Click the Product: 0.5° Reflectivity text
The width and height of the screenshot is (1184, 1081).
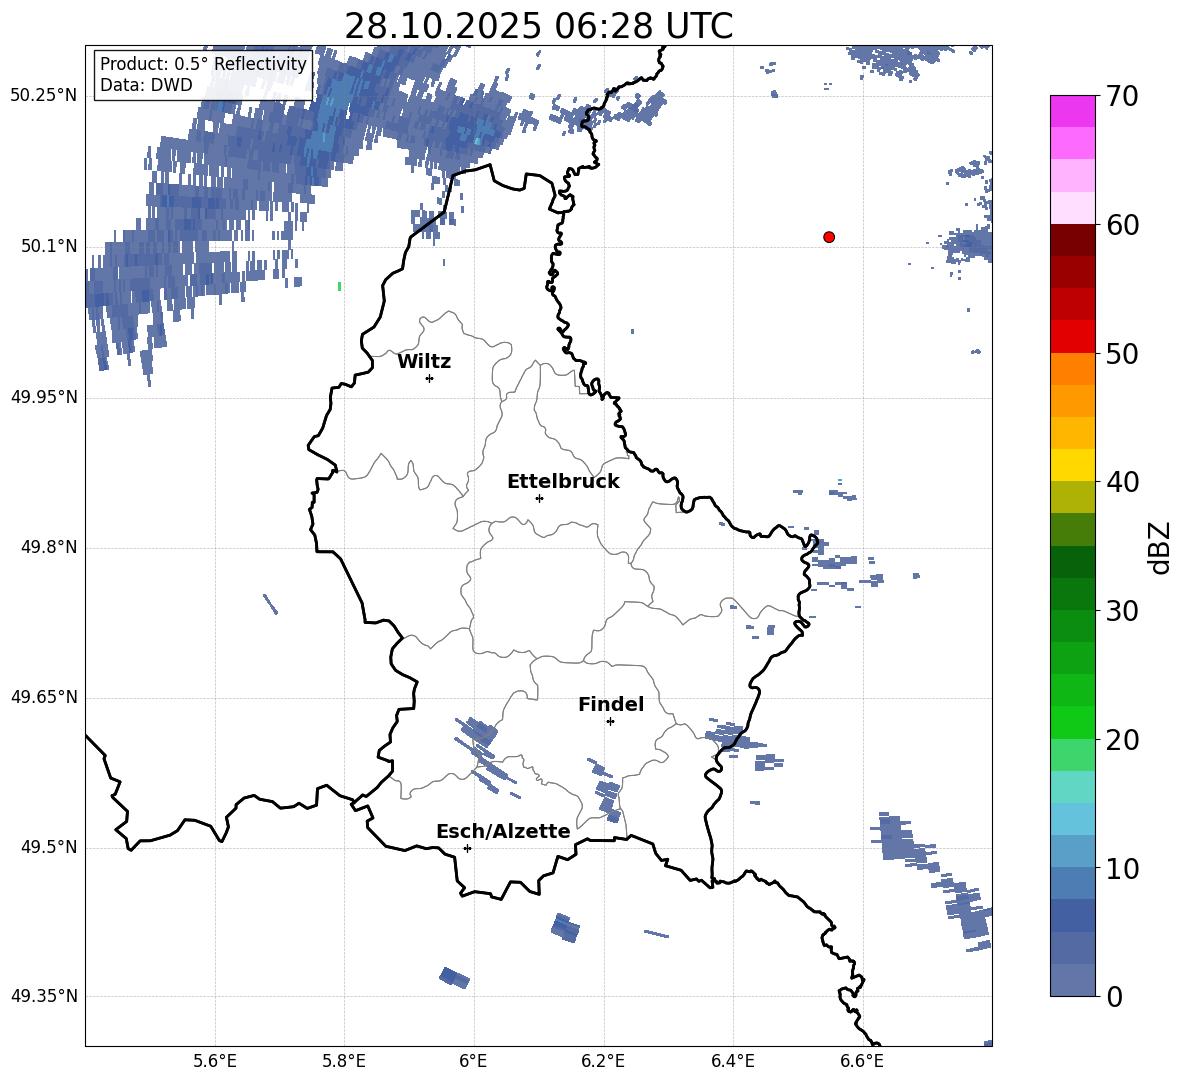click(x=203, y=64)
